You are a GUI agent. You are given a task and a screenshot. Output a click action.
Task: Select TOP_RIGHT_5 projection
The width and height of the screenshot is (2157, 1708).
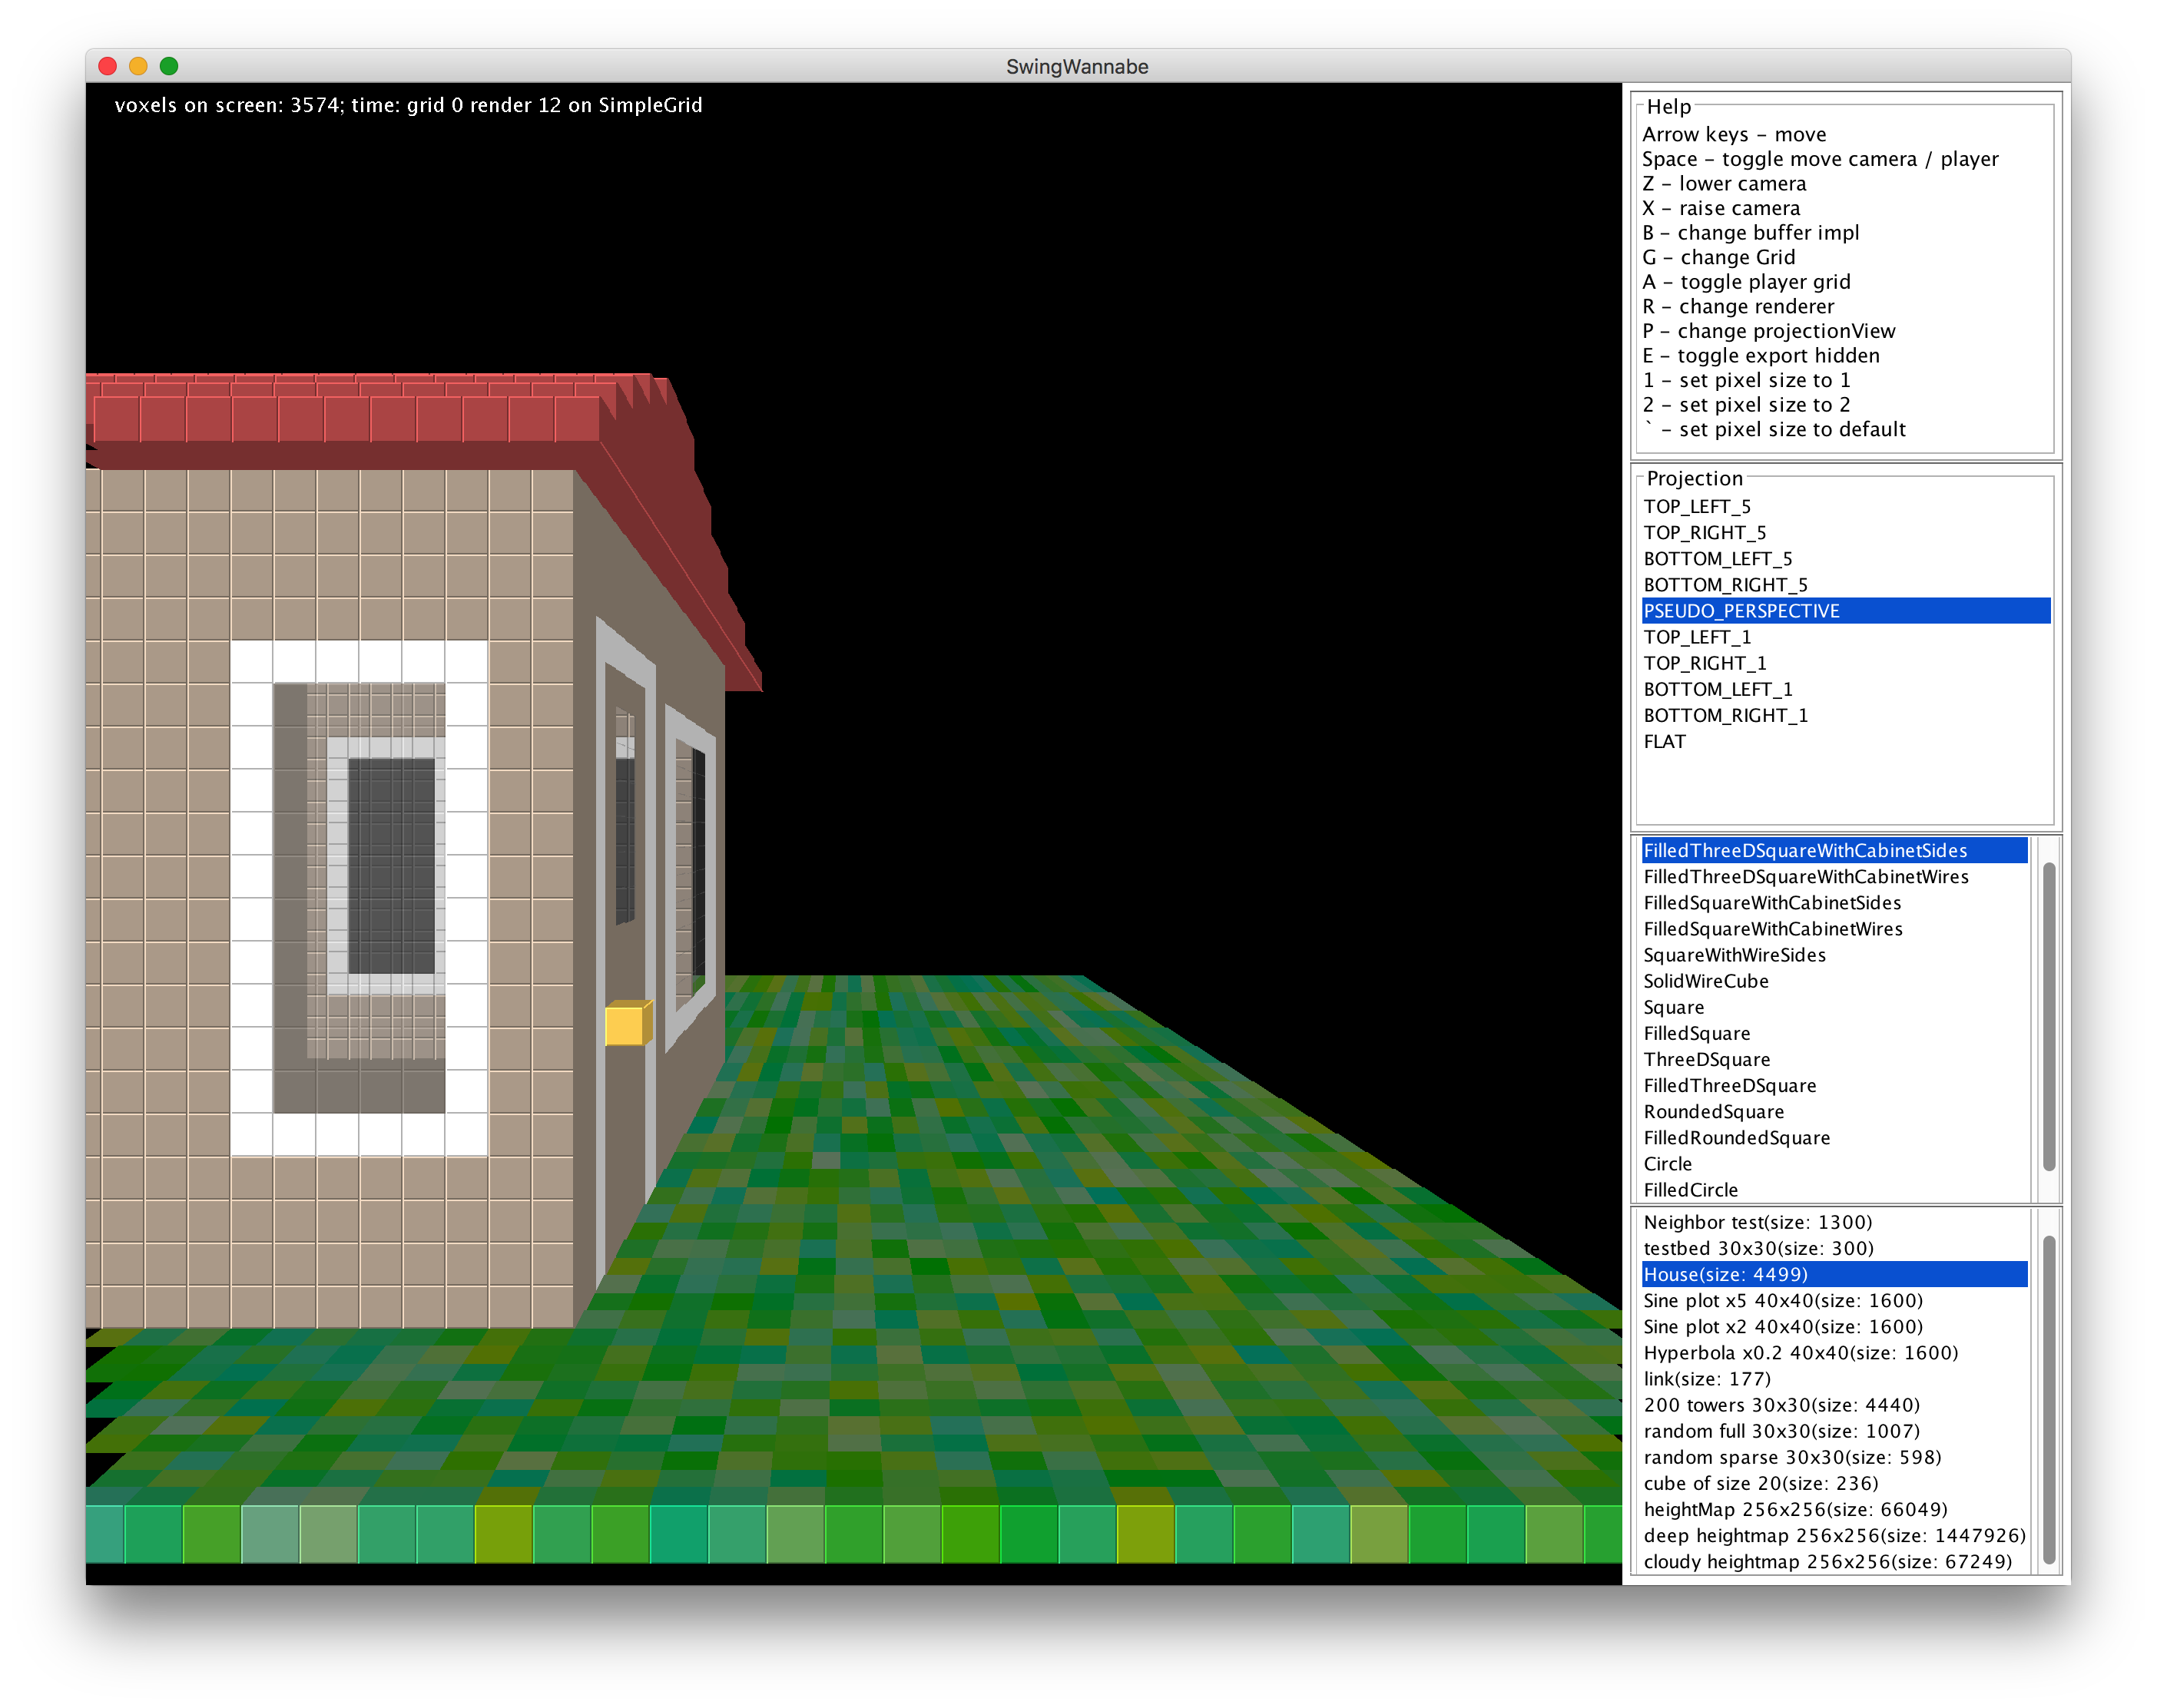tap(1845, 532)
